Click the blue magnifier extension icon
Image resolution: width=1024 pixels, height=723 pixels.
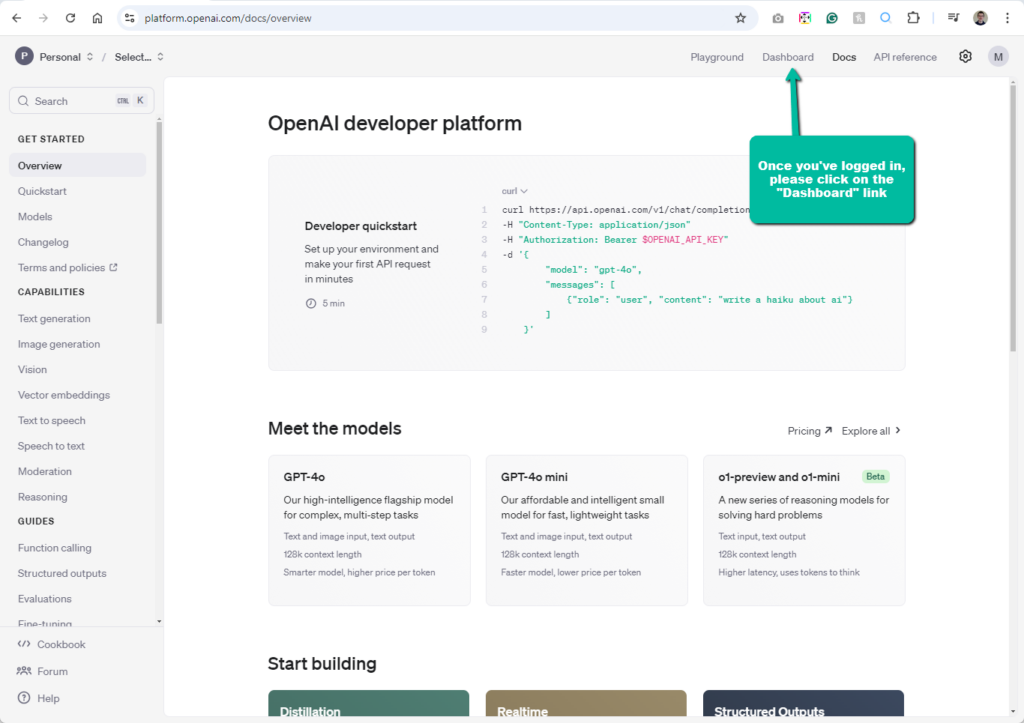(x=886, y=18)
